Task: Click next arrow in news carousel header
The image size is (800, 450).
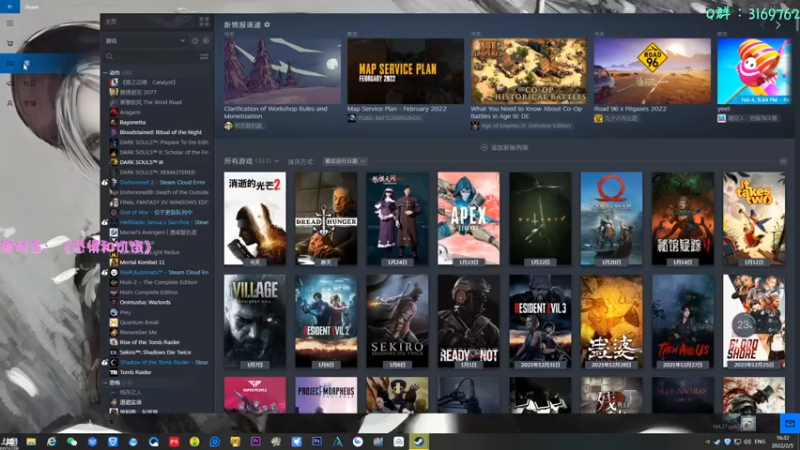Action: [x=778, y=25]
